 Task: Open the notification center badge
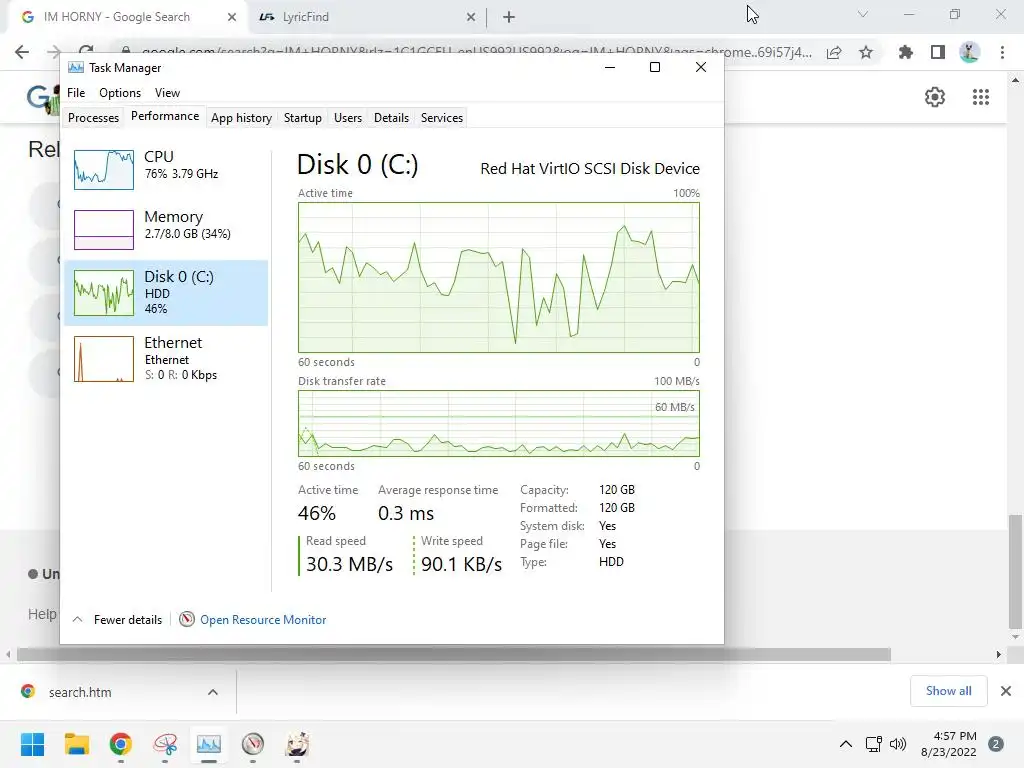[x=996, y=744]
